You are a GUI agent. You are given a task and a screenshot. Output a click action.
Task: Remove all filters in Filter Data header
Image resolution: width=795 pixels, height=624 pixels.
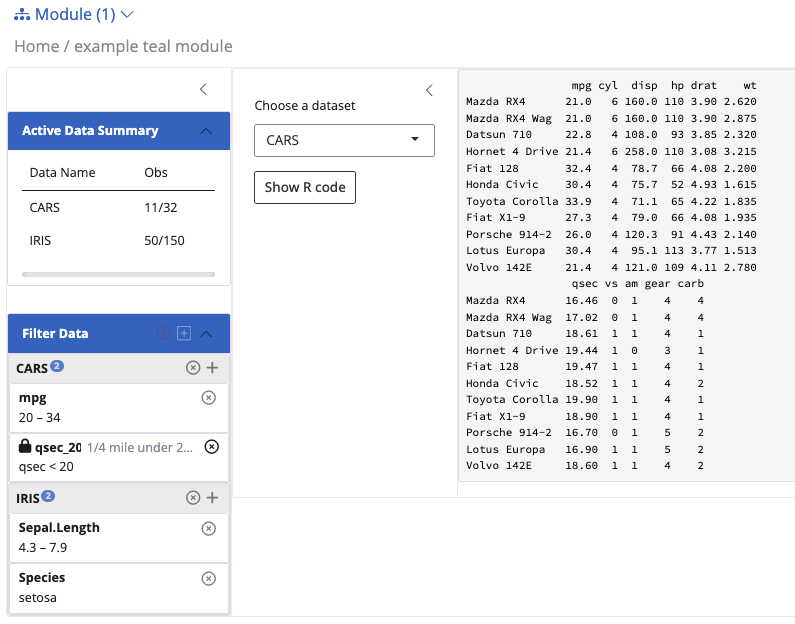point(163,334)
